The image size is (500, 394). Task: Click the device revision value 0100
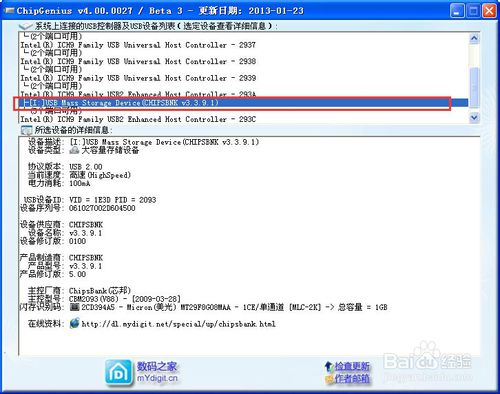coord(77,241)
